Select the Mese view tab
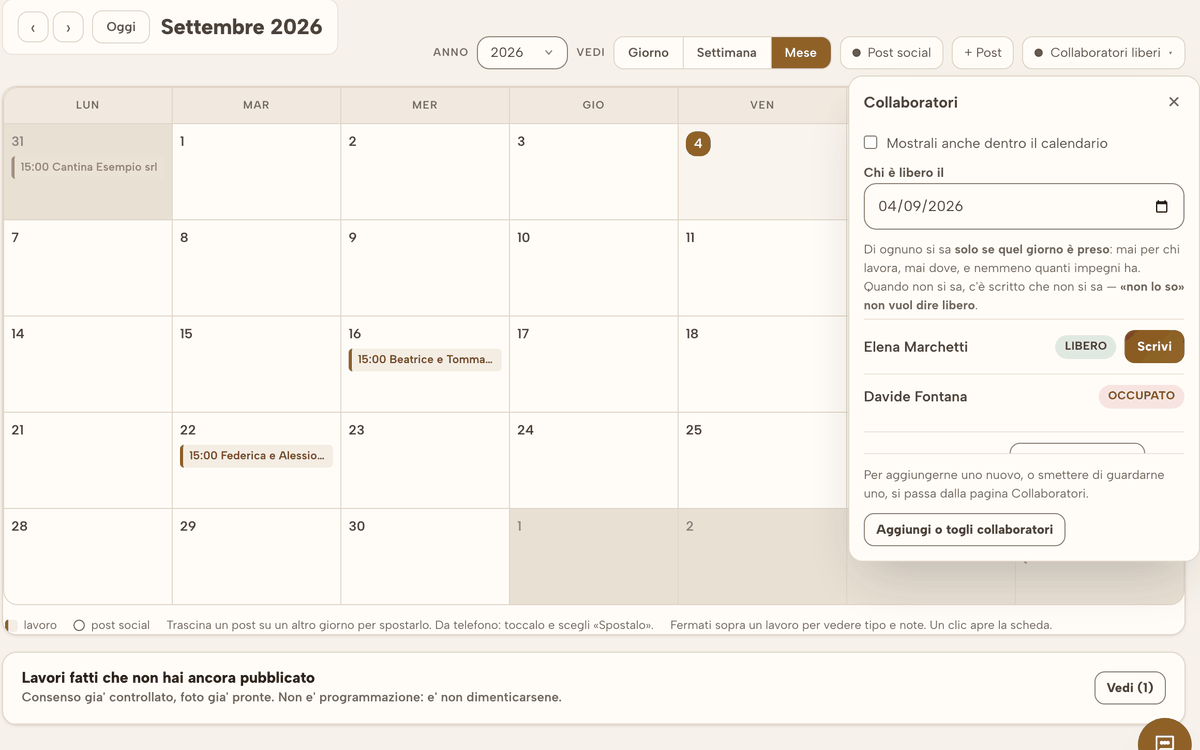The height and width of the screenshot is (750, 1200). click(x=800, y=53)
